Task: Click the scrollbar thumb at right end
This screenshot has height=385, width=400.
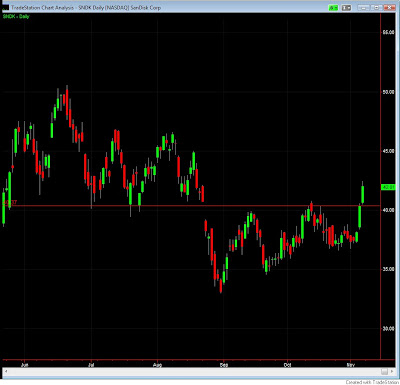Action: (x=384, y=371)
